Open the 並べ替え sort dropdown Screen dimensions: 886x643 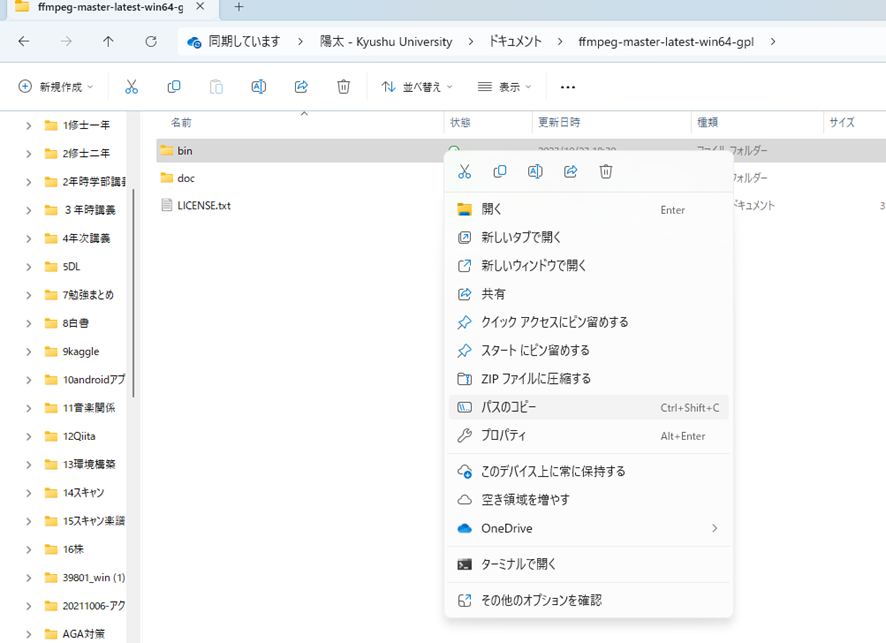(417, 87)
